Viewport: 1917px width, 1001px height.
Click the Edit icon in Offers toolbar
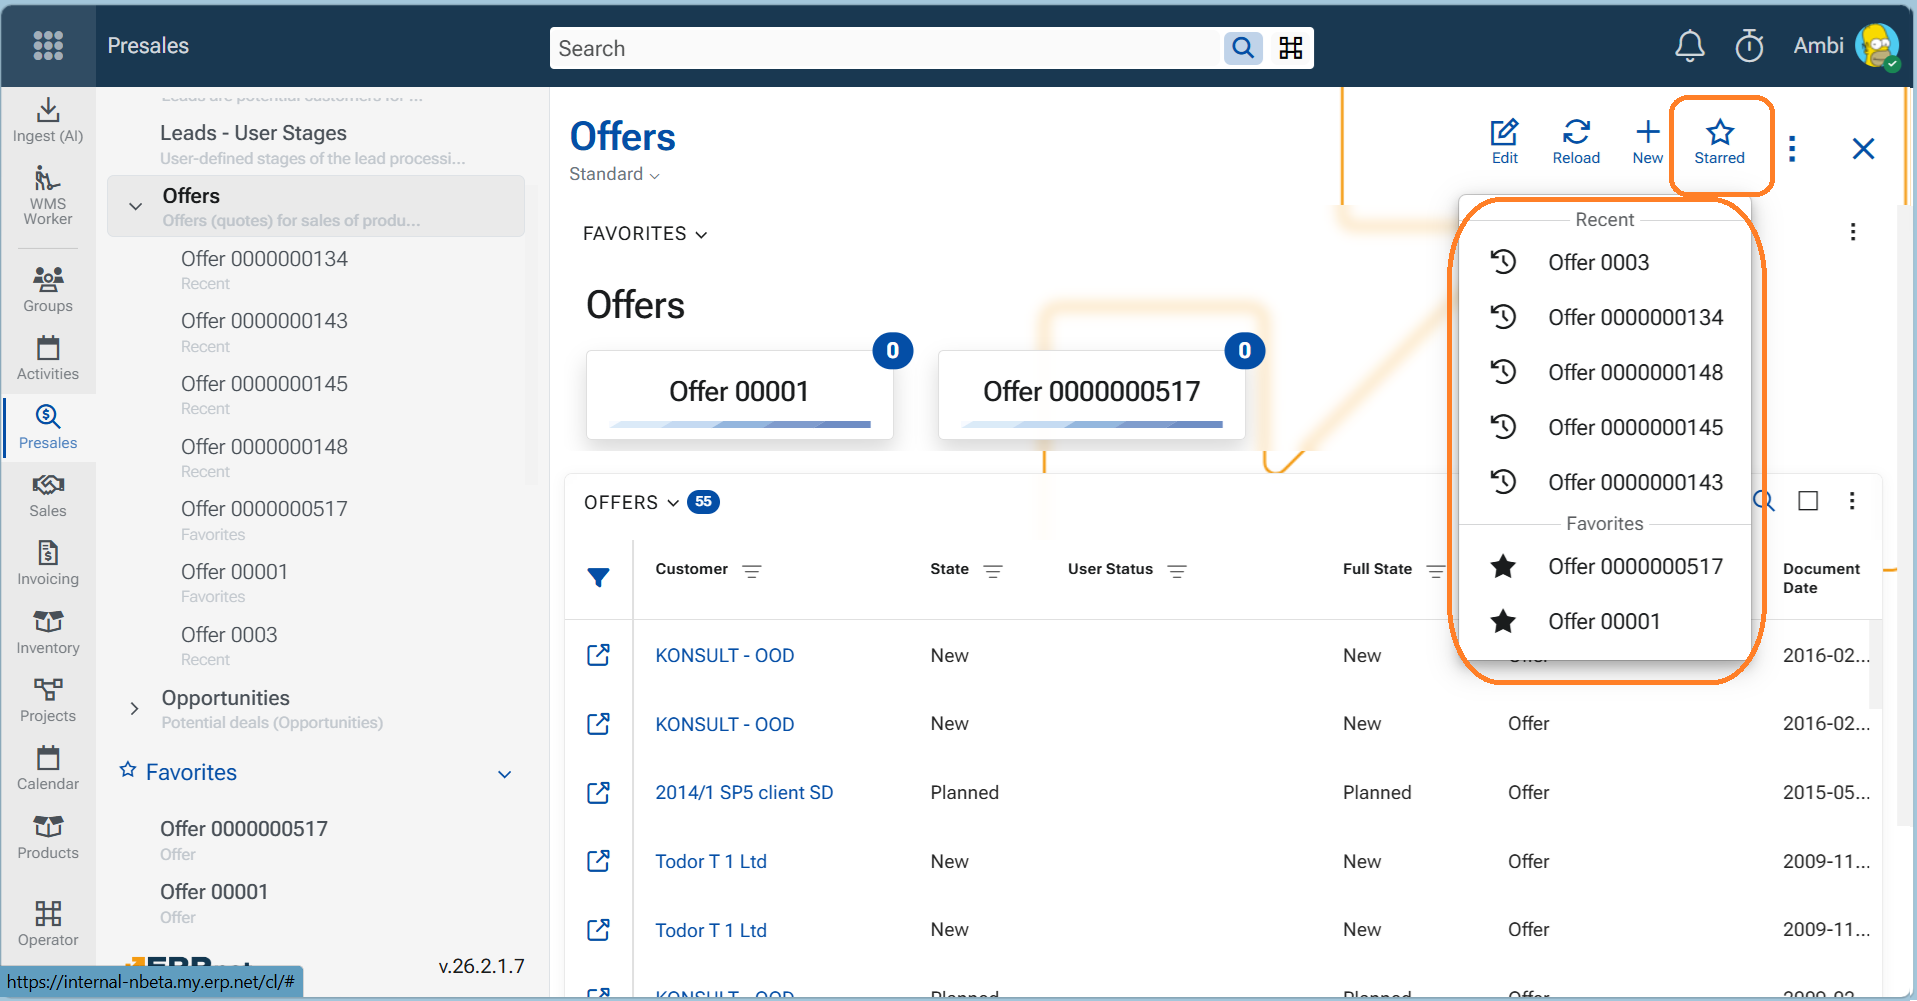pyautogui.click(x=1504, y=141)
